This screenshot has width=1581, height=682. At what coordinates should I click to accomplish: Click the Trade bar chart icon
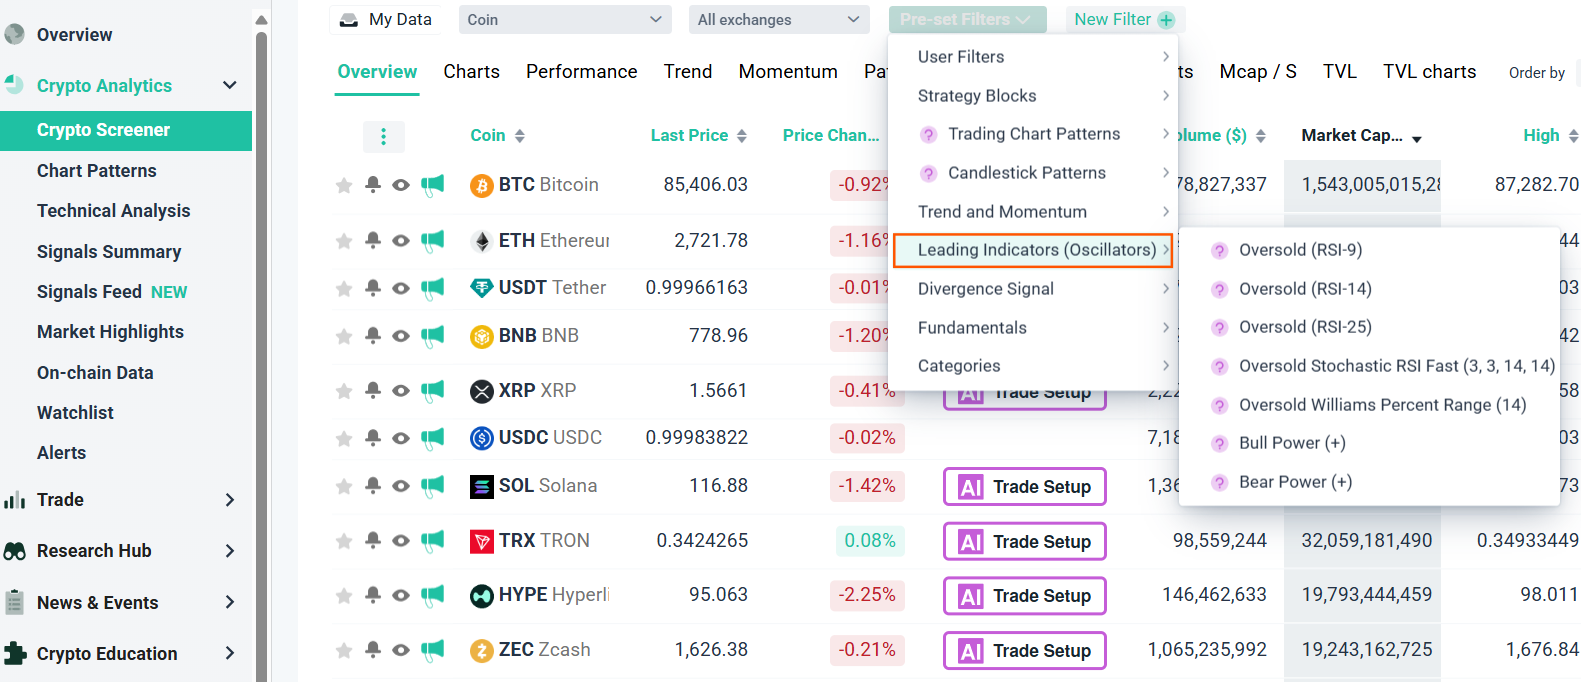point(14,500)
